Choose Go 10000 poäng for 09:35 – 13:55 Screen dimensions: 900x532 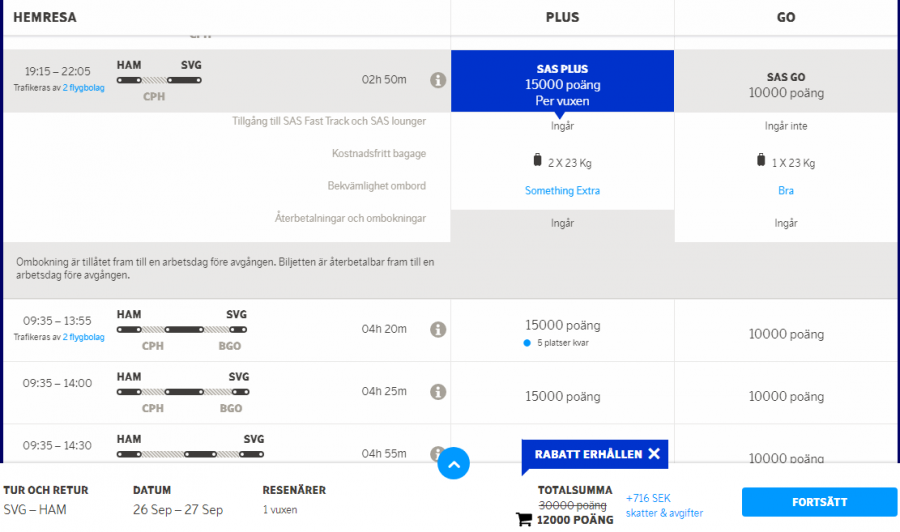click(x=786, y=334)
